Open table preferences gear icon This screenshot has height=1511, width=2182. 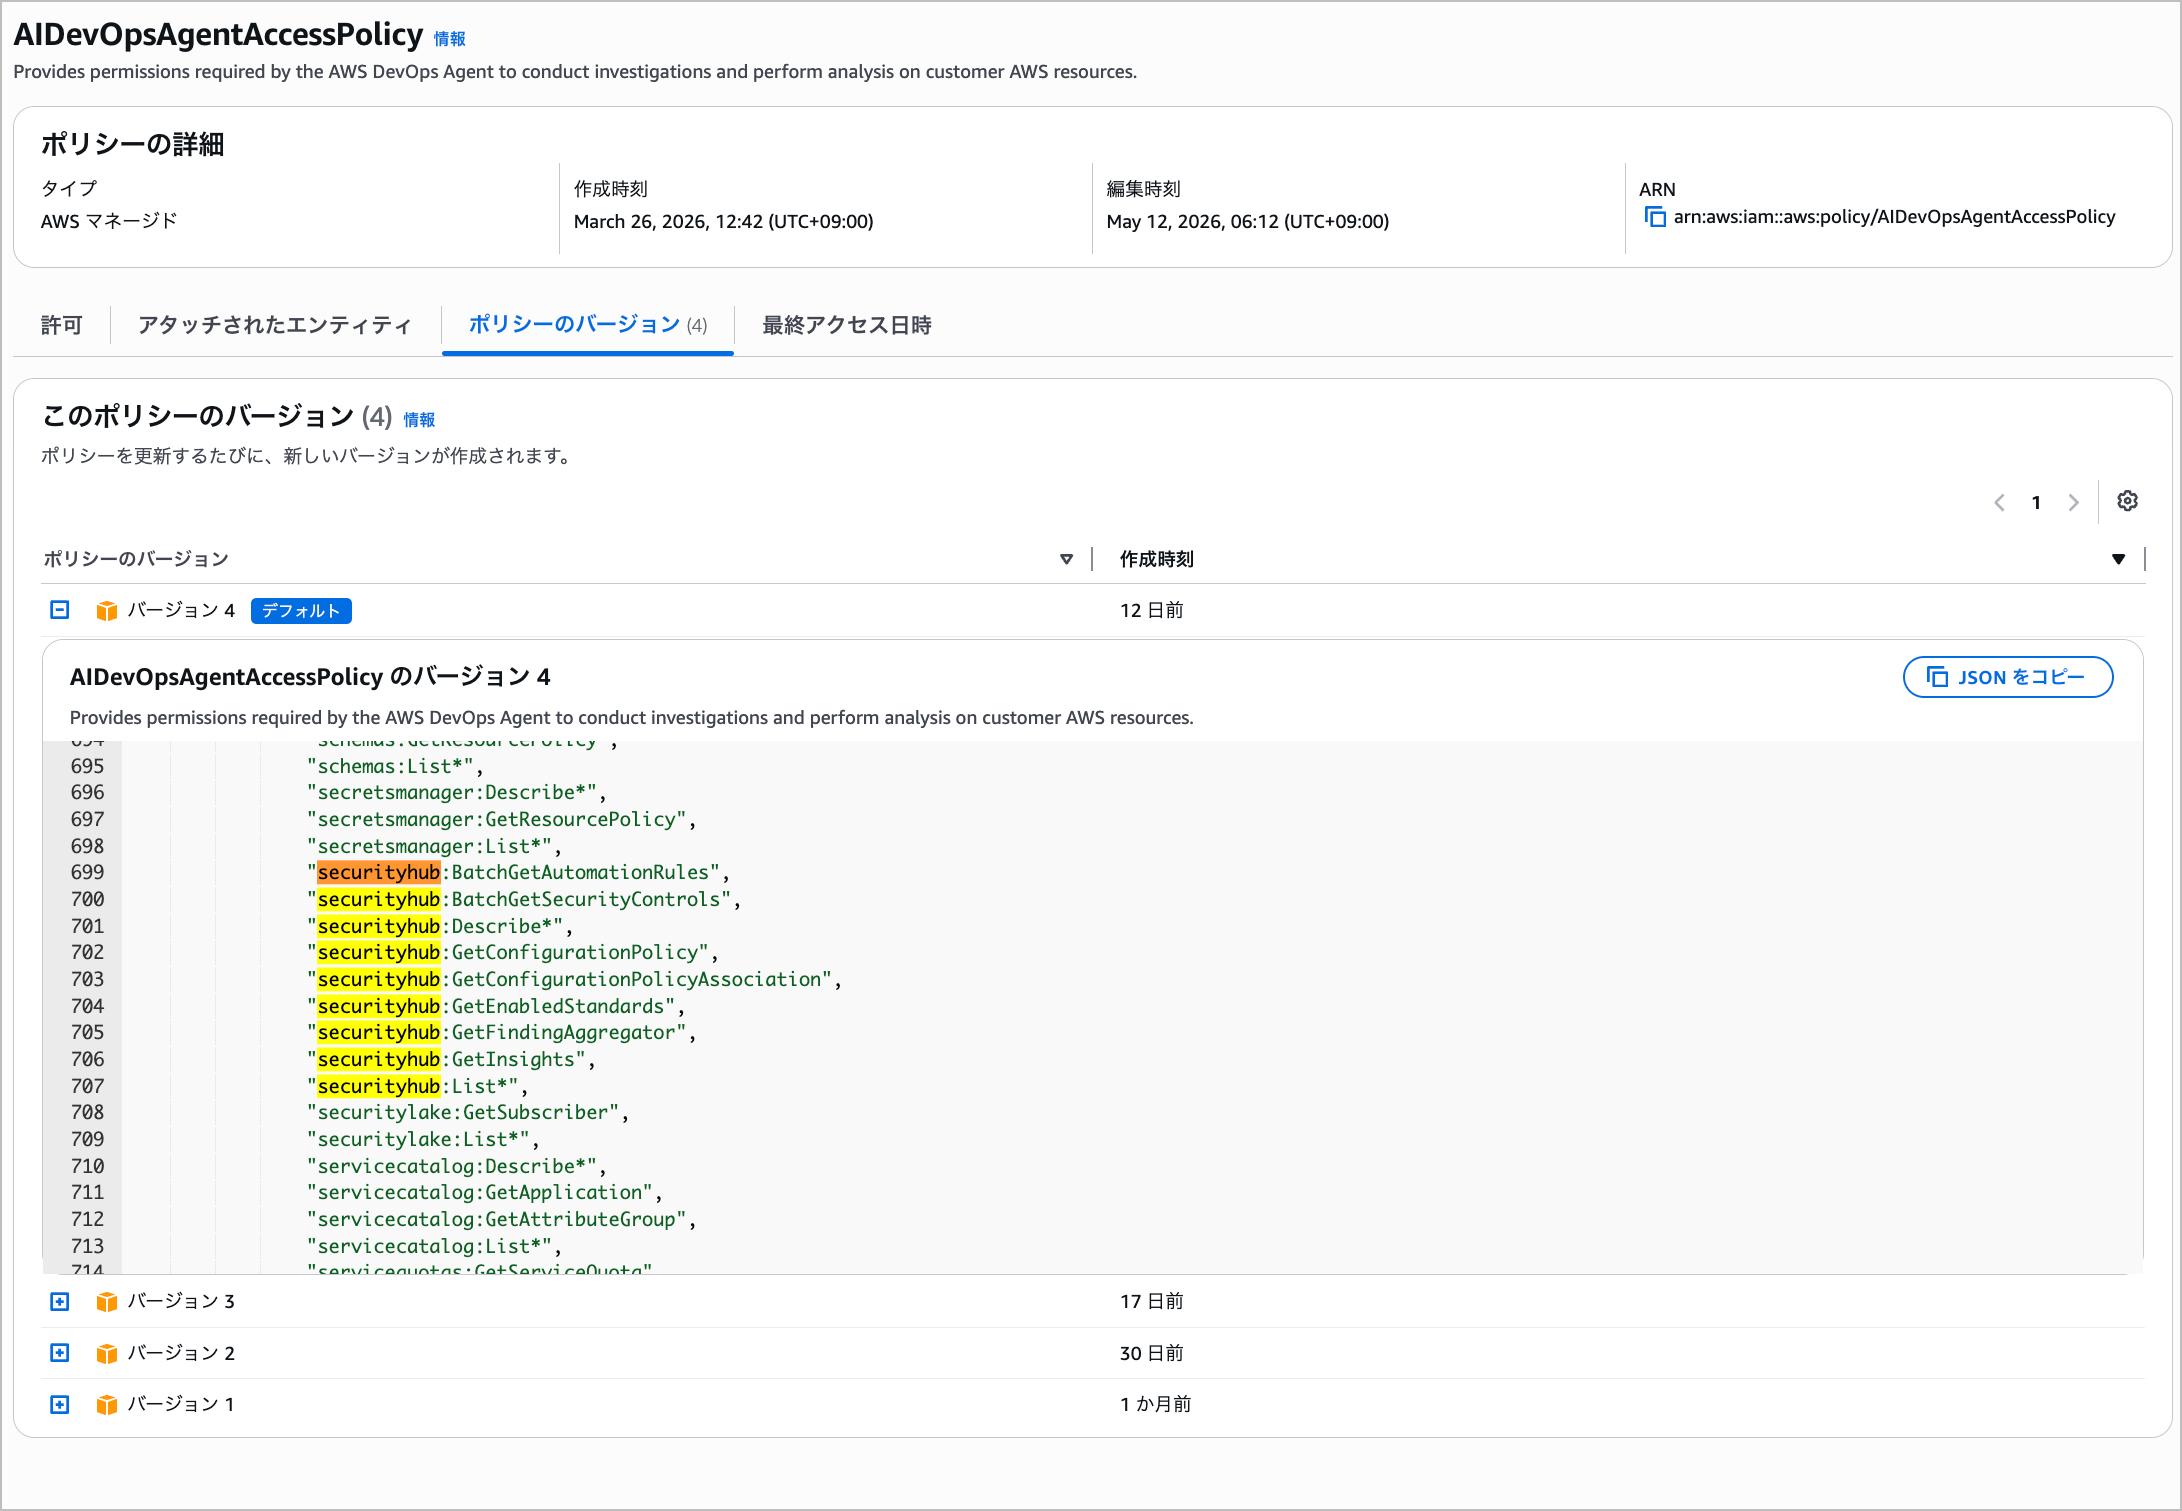point(2127,501)
